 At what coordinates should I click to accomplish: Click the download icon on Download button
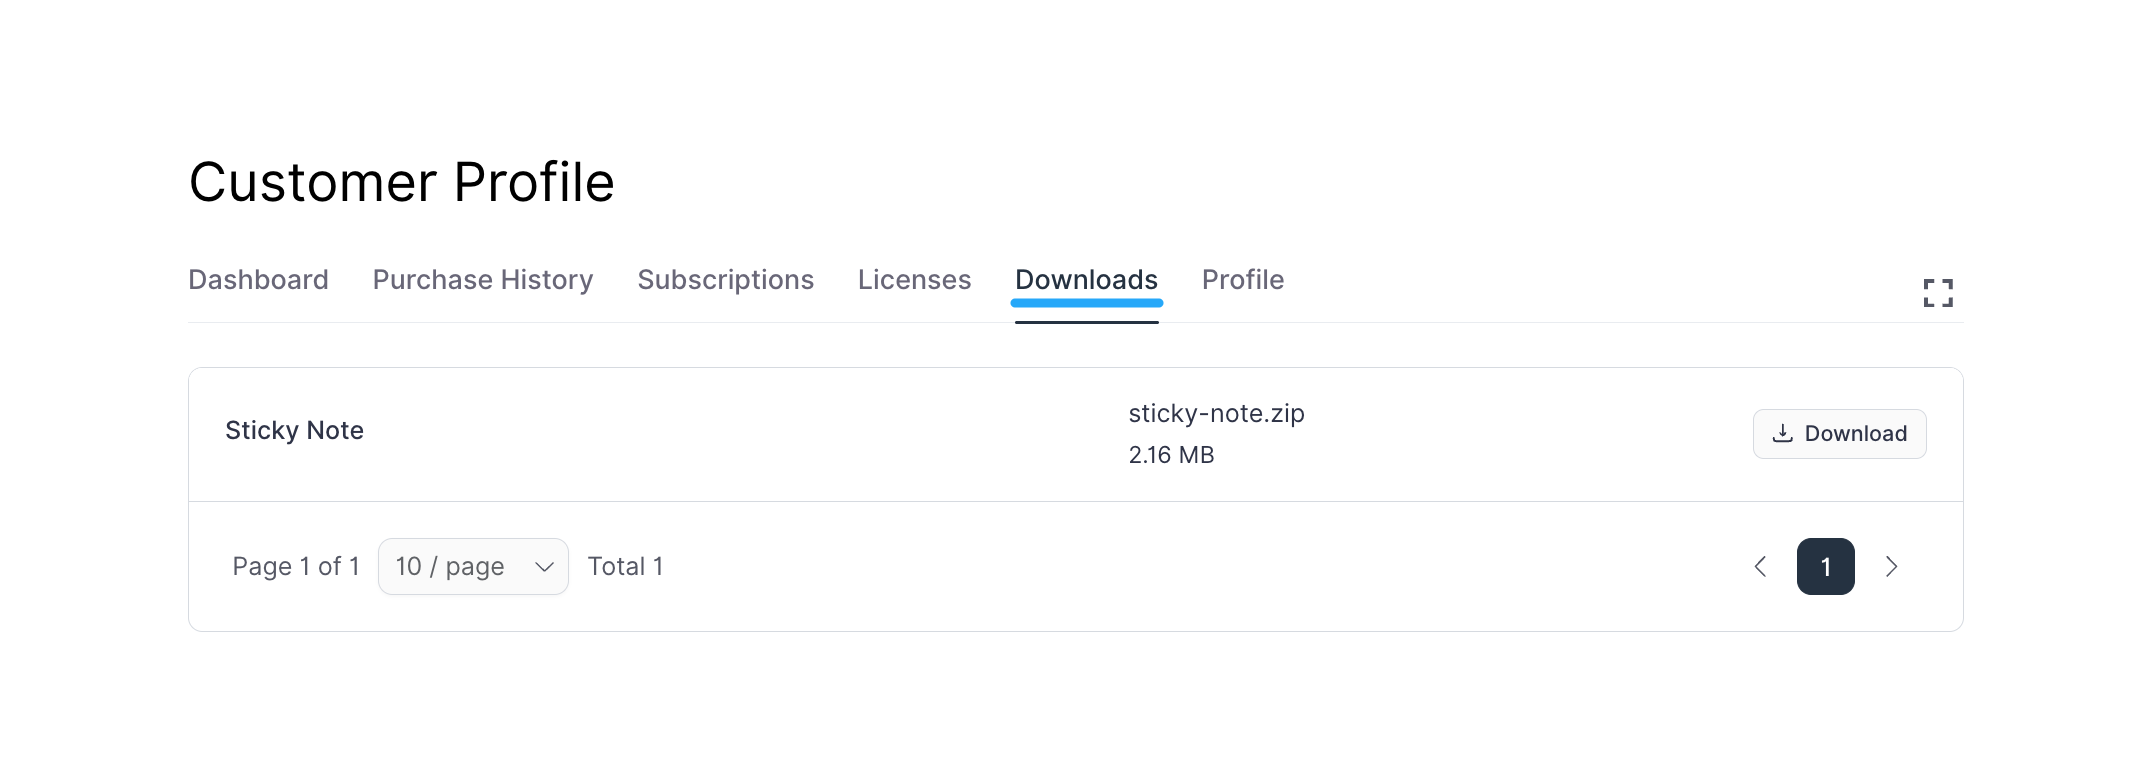[1782, 433]
